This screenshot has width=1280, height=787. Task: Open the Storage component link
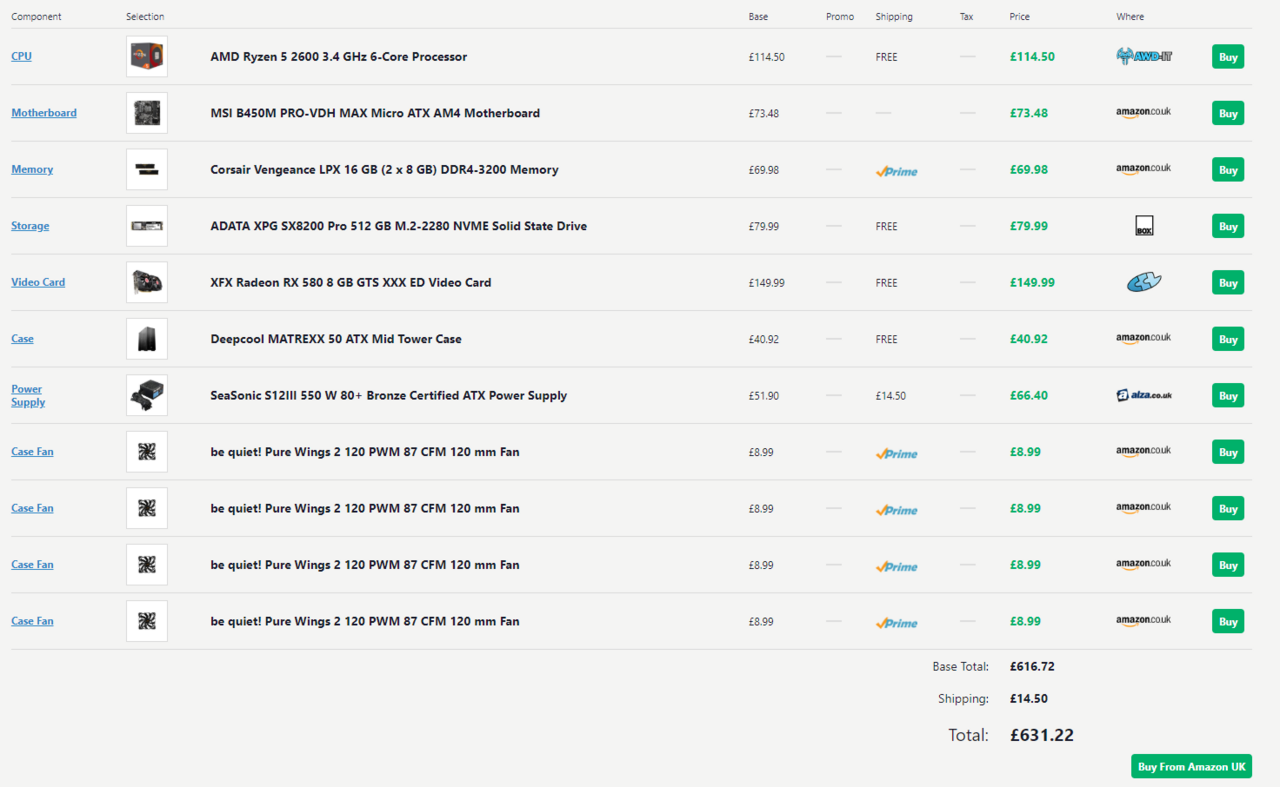30,226
